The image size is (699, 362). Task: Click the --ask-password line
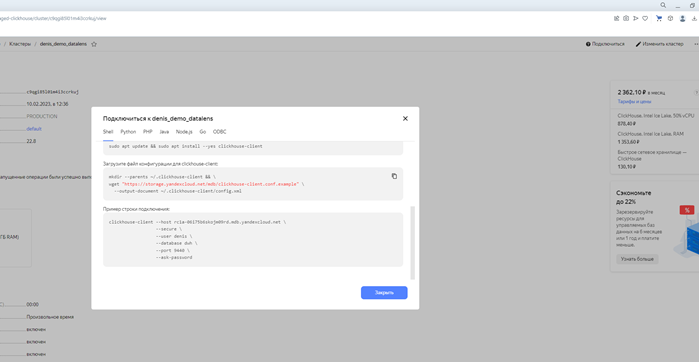[174, 258]
